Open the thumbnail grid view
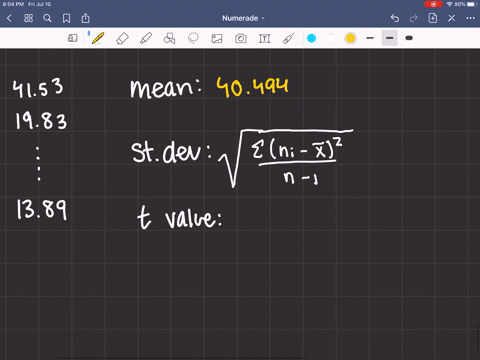The height and width of the screenshot is (360, 480). 28,18
